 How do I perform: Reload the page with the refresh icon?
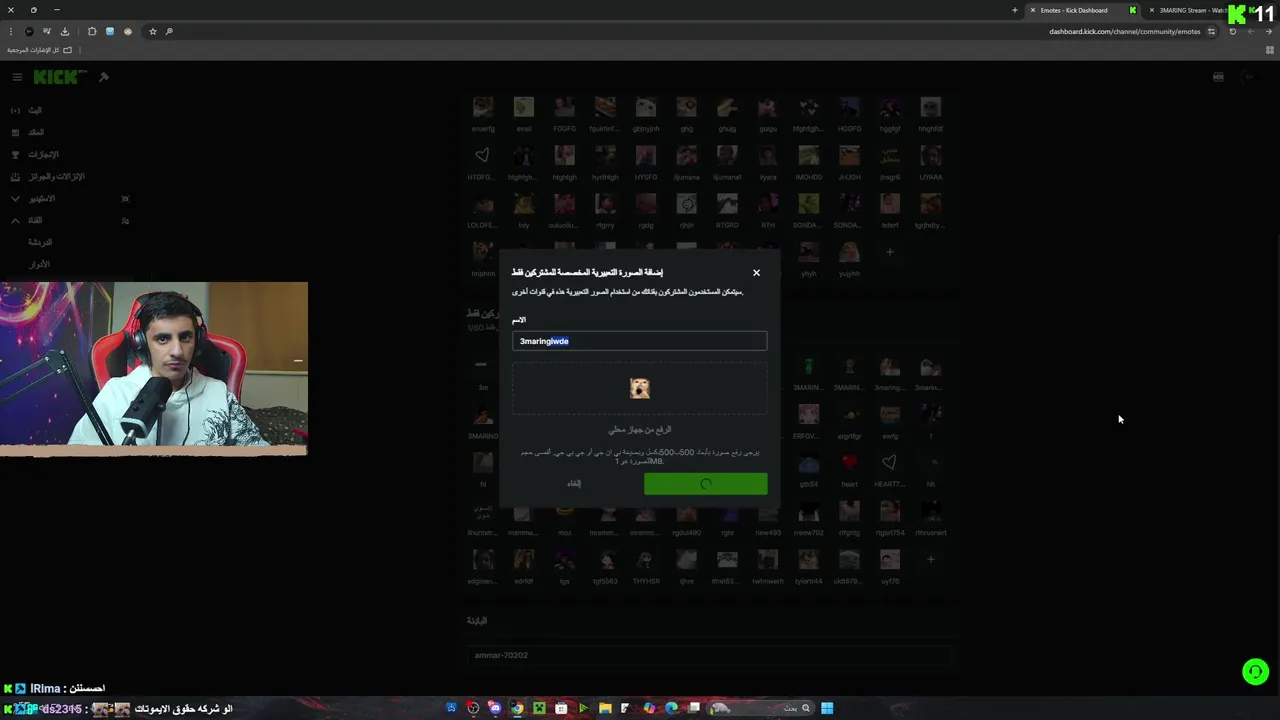click(x=1233, y=31)
